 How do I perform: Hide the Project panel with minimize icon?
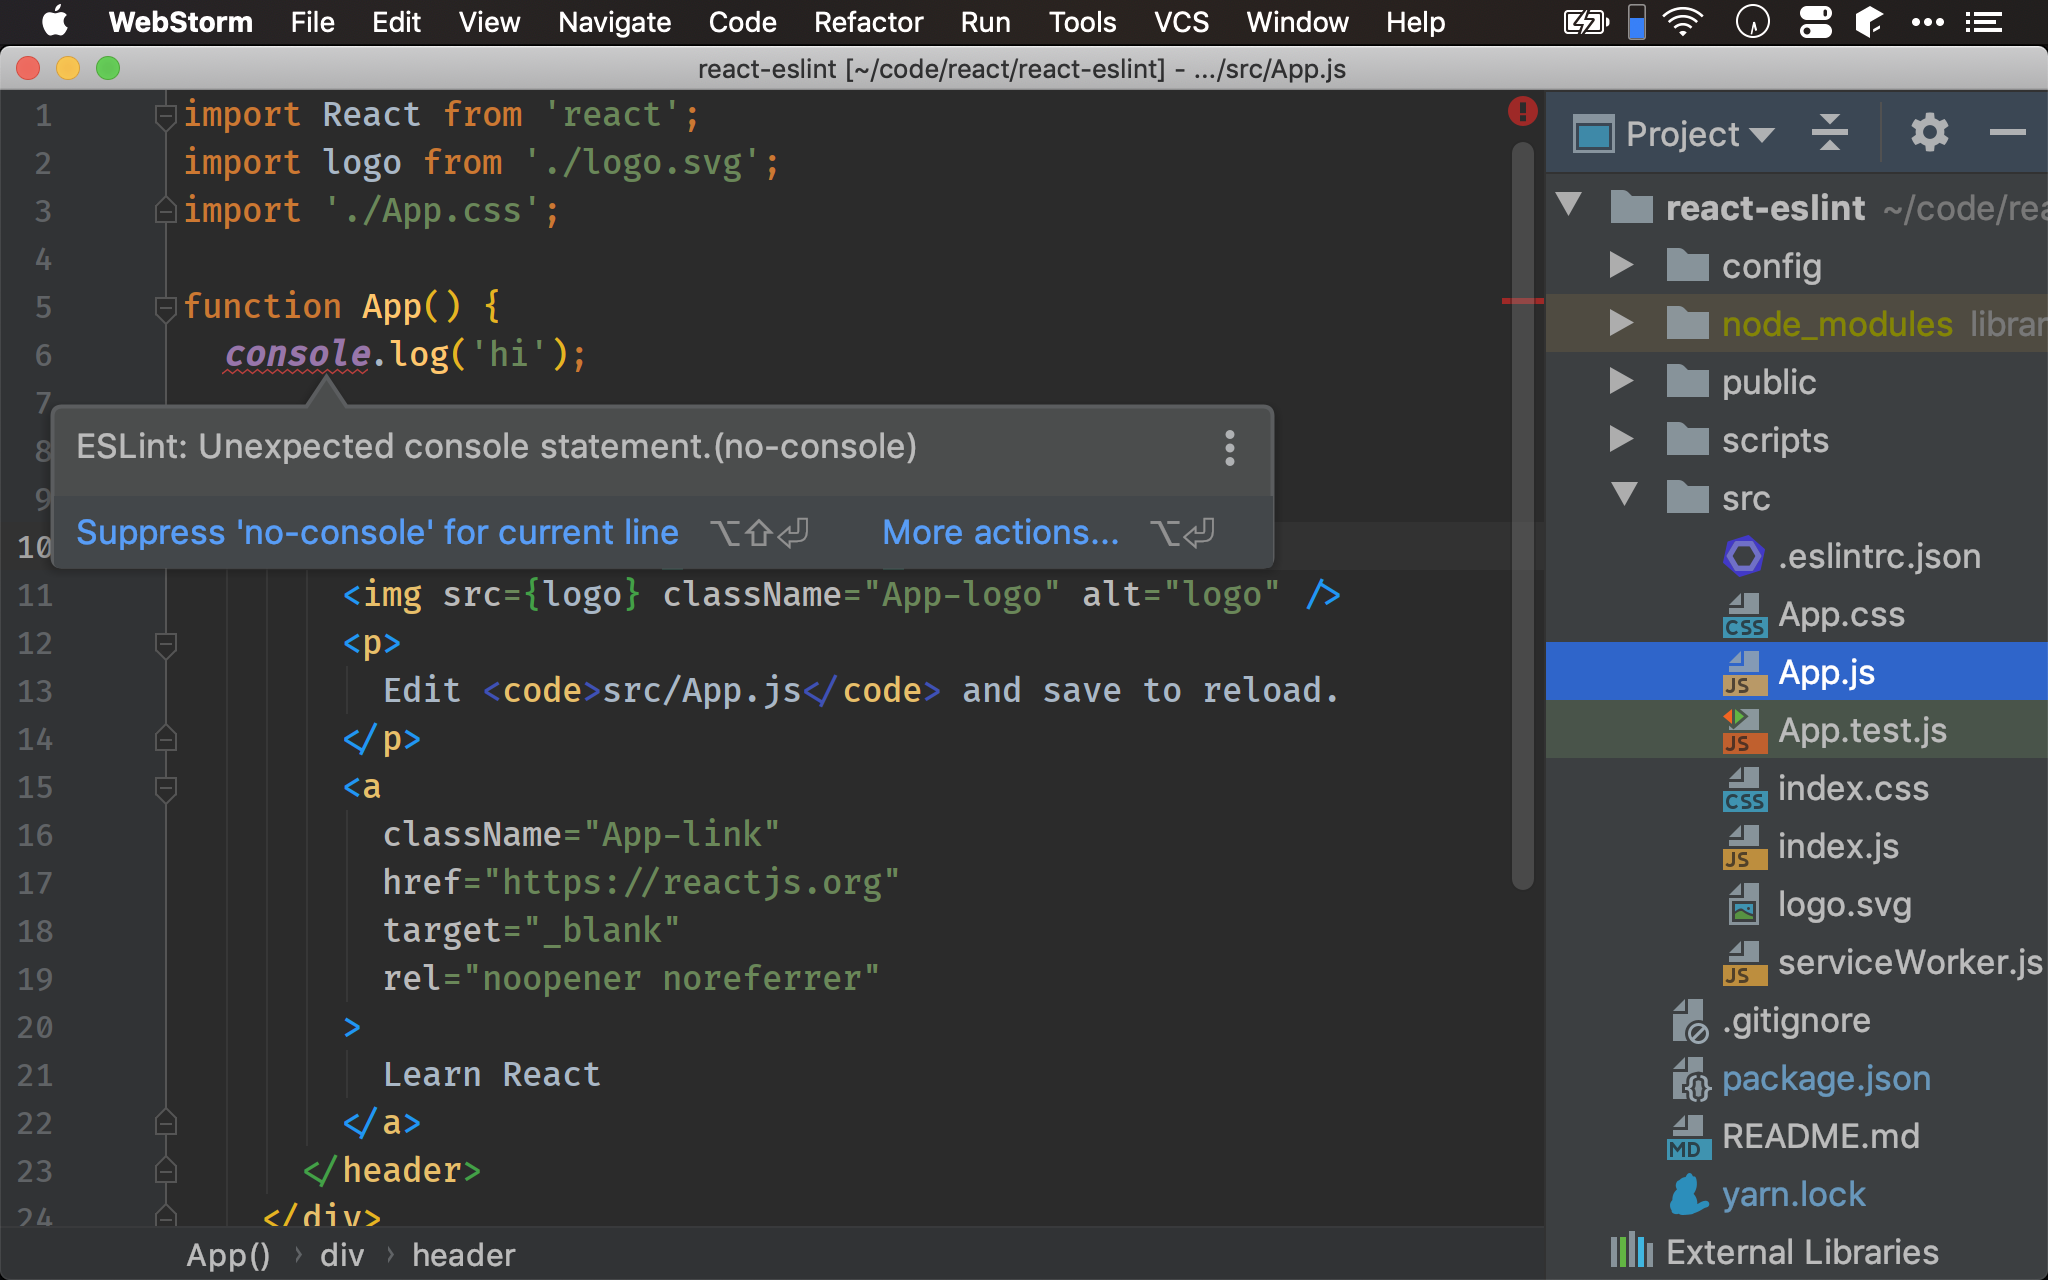[x=2007, y=133]
